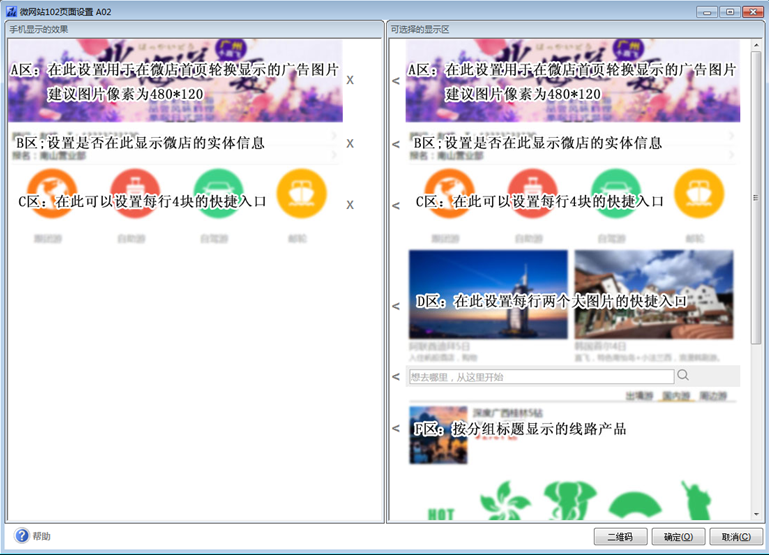Cancel with the 取消(C) button
Image resolution: width=769 pixels, height=556 pixels.
tap(736, 537)
